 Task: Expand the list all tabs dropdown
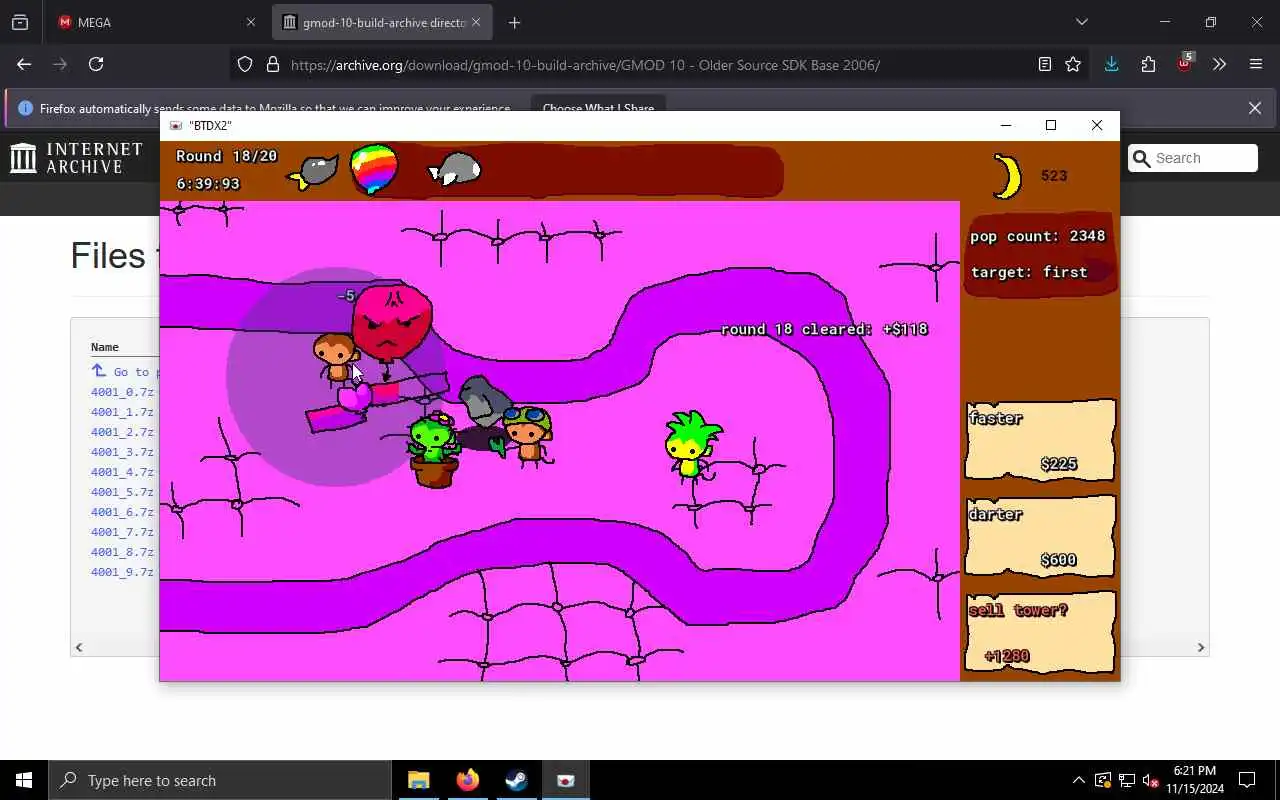[x=1081, y=22]
